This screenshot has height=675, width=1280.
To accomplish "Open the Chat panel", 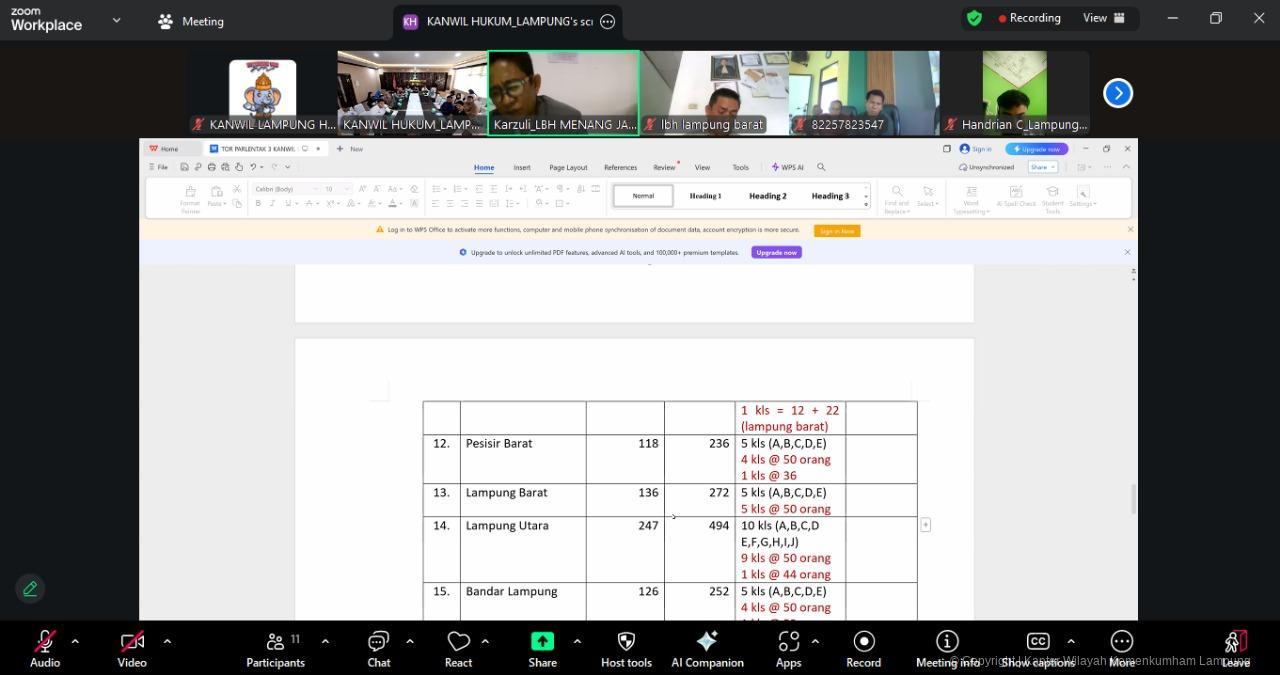I will 378,648.
